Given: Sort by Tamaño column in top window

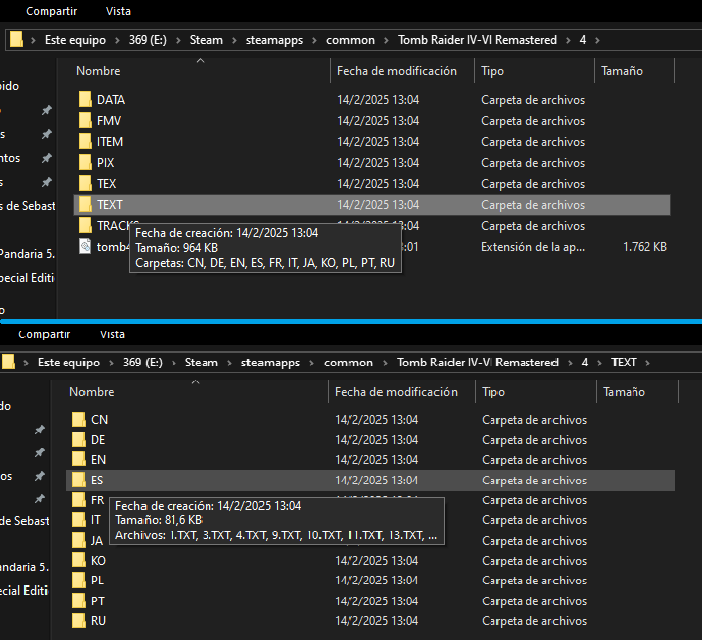Looking at the screenshot, I should tap(622, 71).
